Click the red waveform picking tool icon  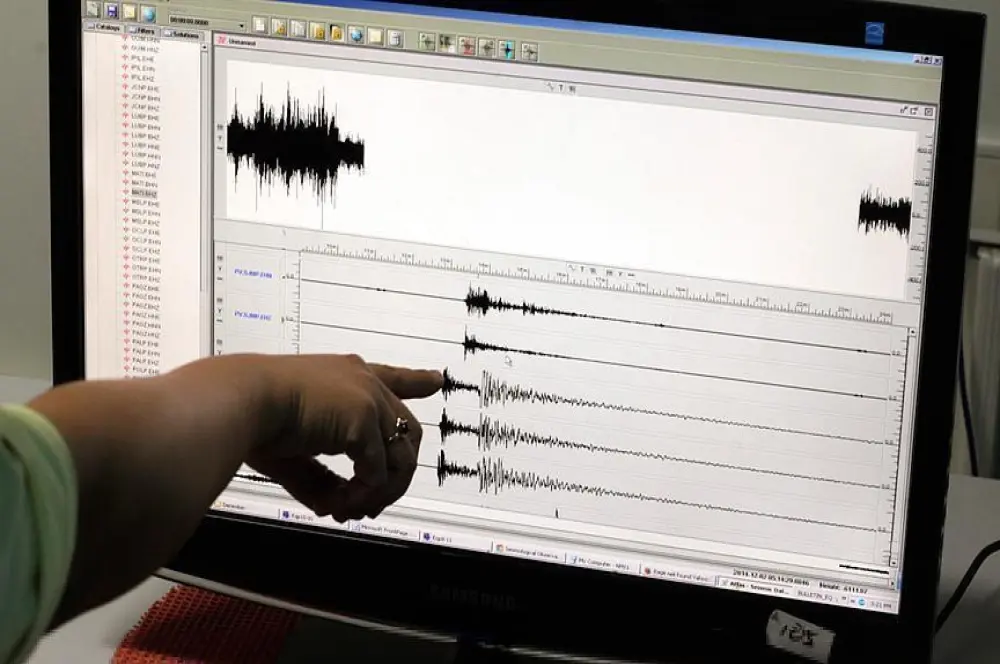click(x=467, y=45)
